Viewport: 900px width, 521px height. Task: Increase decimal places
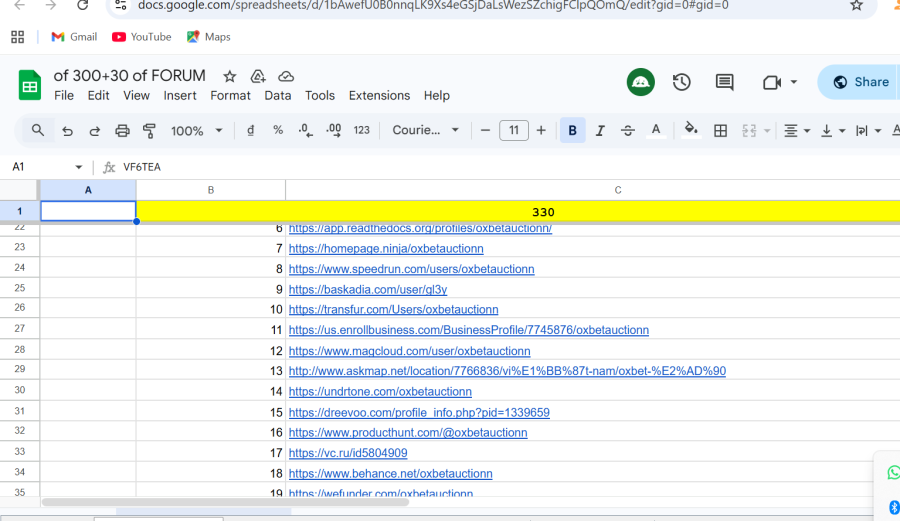coord(333,131)
